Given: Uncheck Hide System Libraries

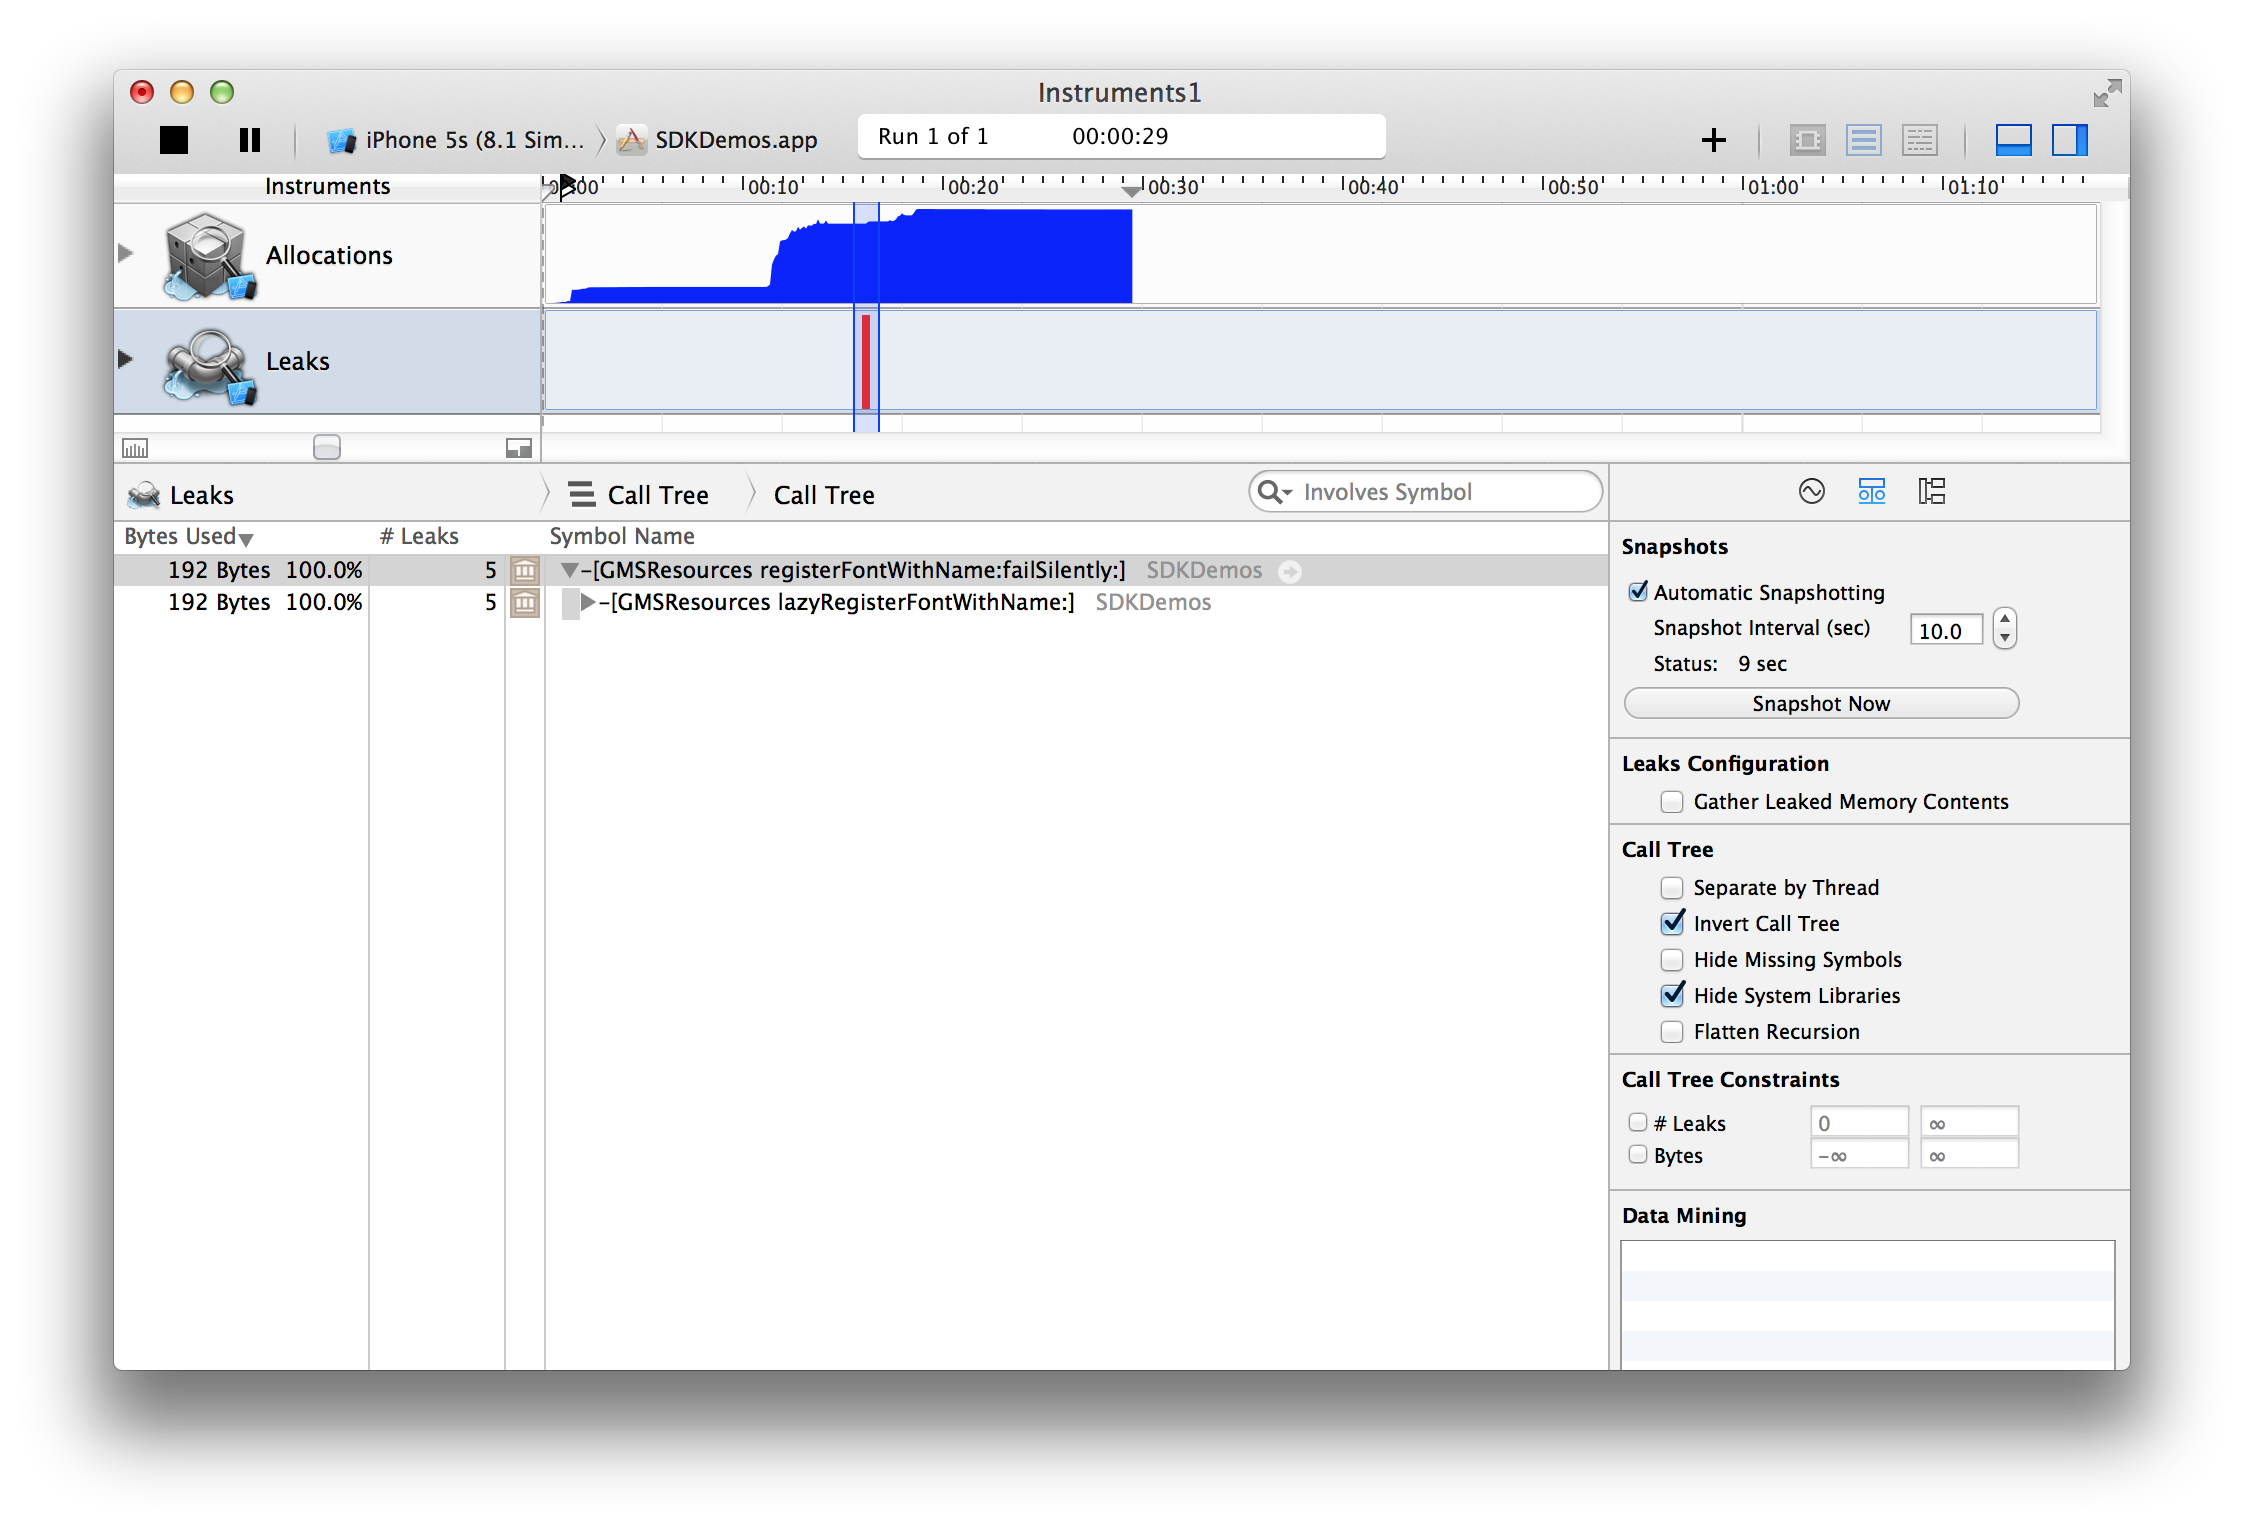Looking at the screenshot, I should [x=1671, y=996].
